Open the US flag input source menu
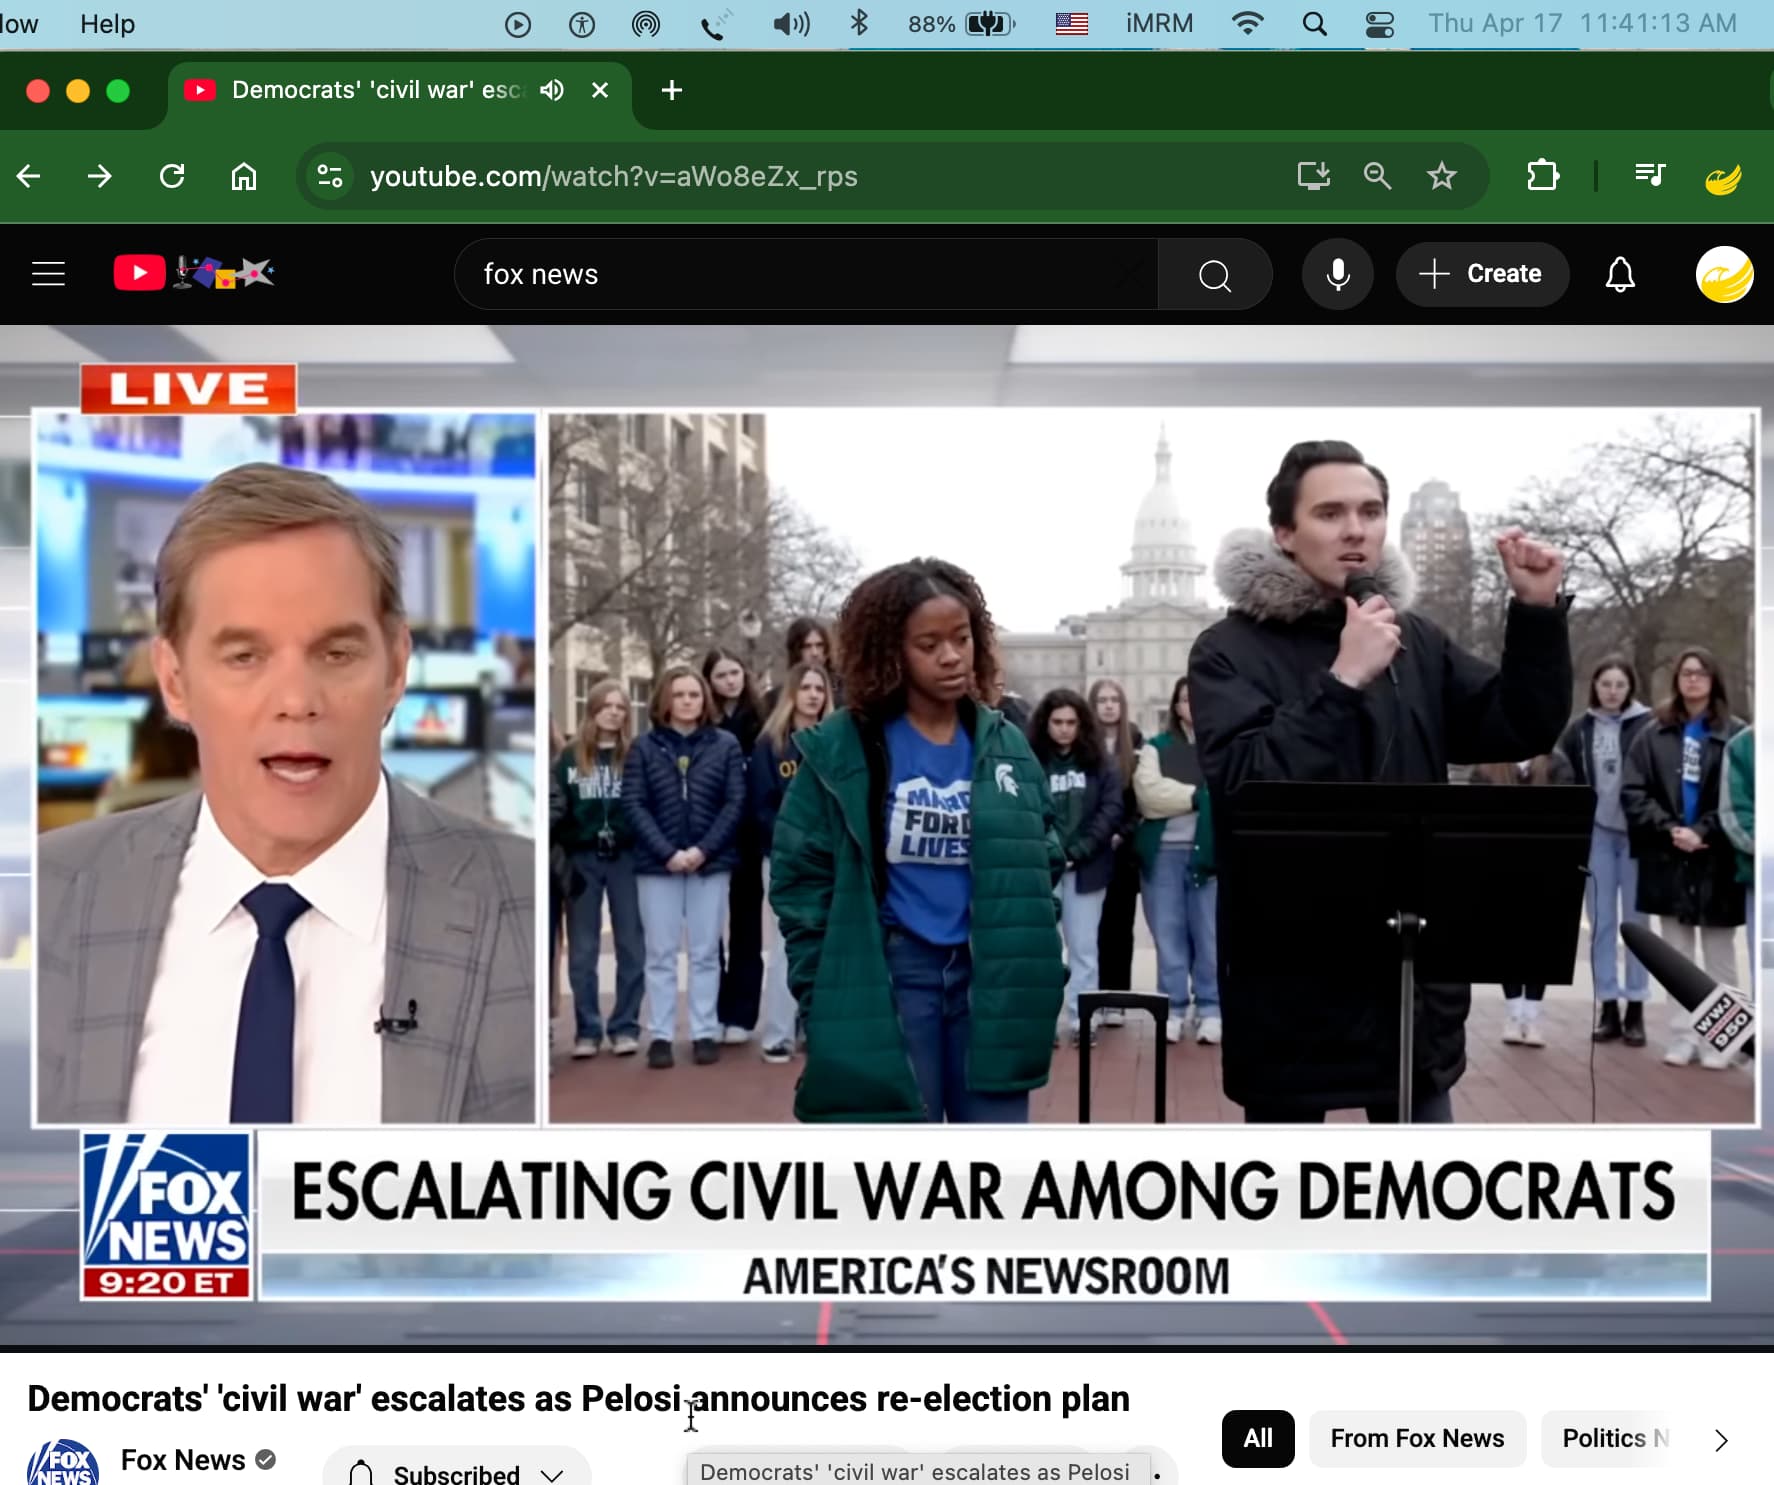Viewport: 1774px width, 1485px height. point(1071,24)
